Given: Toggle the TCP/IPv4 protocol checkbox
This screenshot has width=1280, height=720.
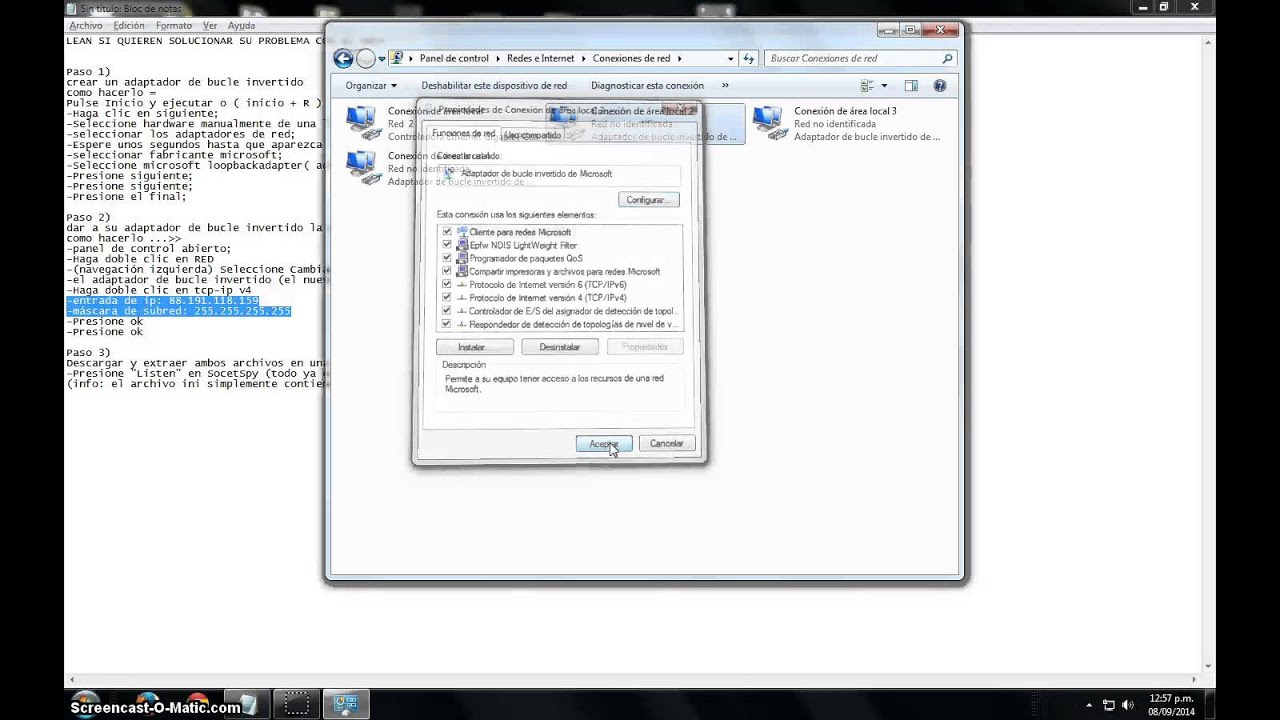Looking at the screenshot, I should pos(447,297).
